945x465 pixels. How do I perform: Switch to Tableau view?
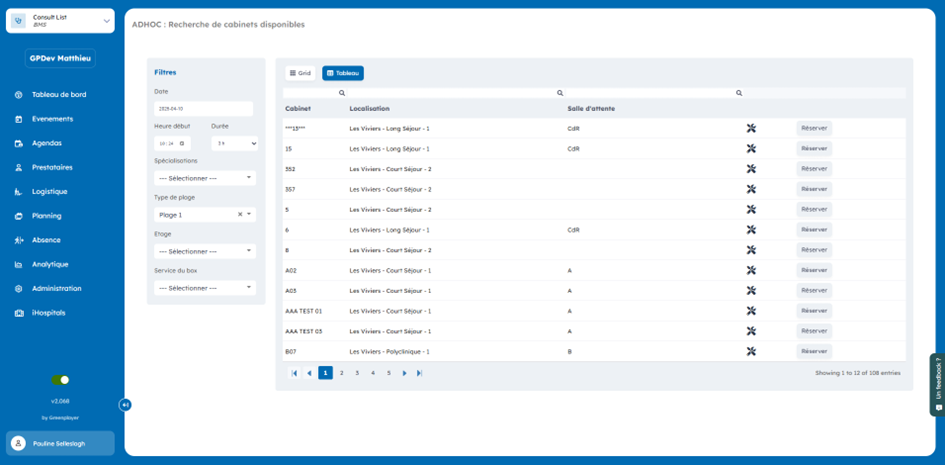[343, 73]
